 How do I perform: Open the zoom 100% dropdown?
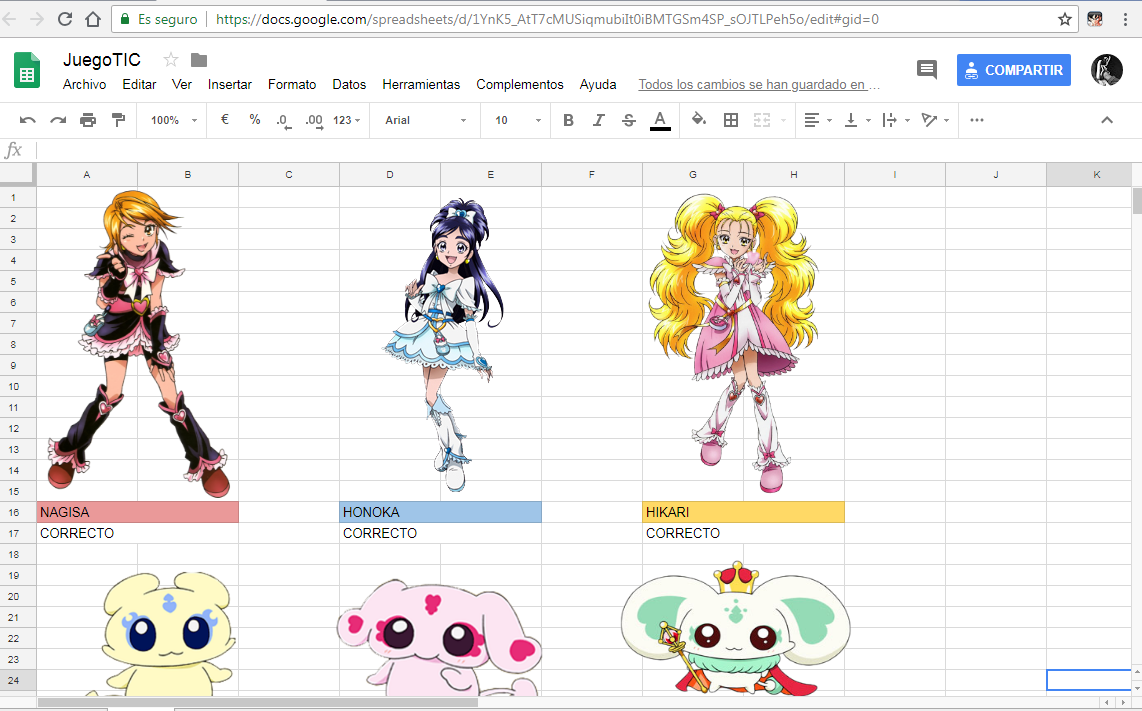pyautogui.click(x=174, y=120)
